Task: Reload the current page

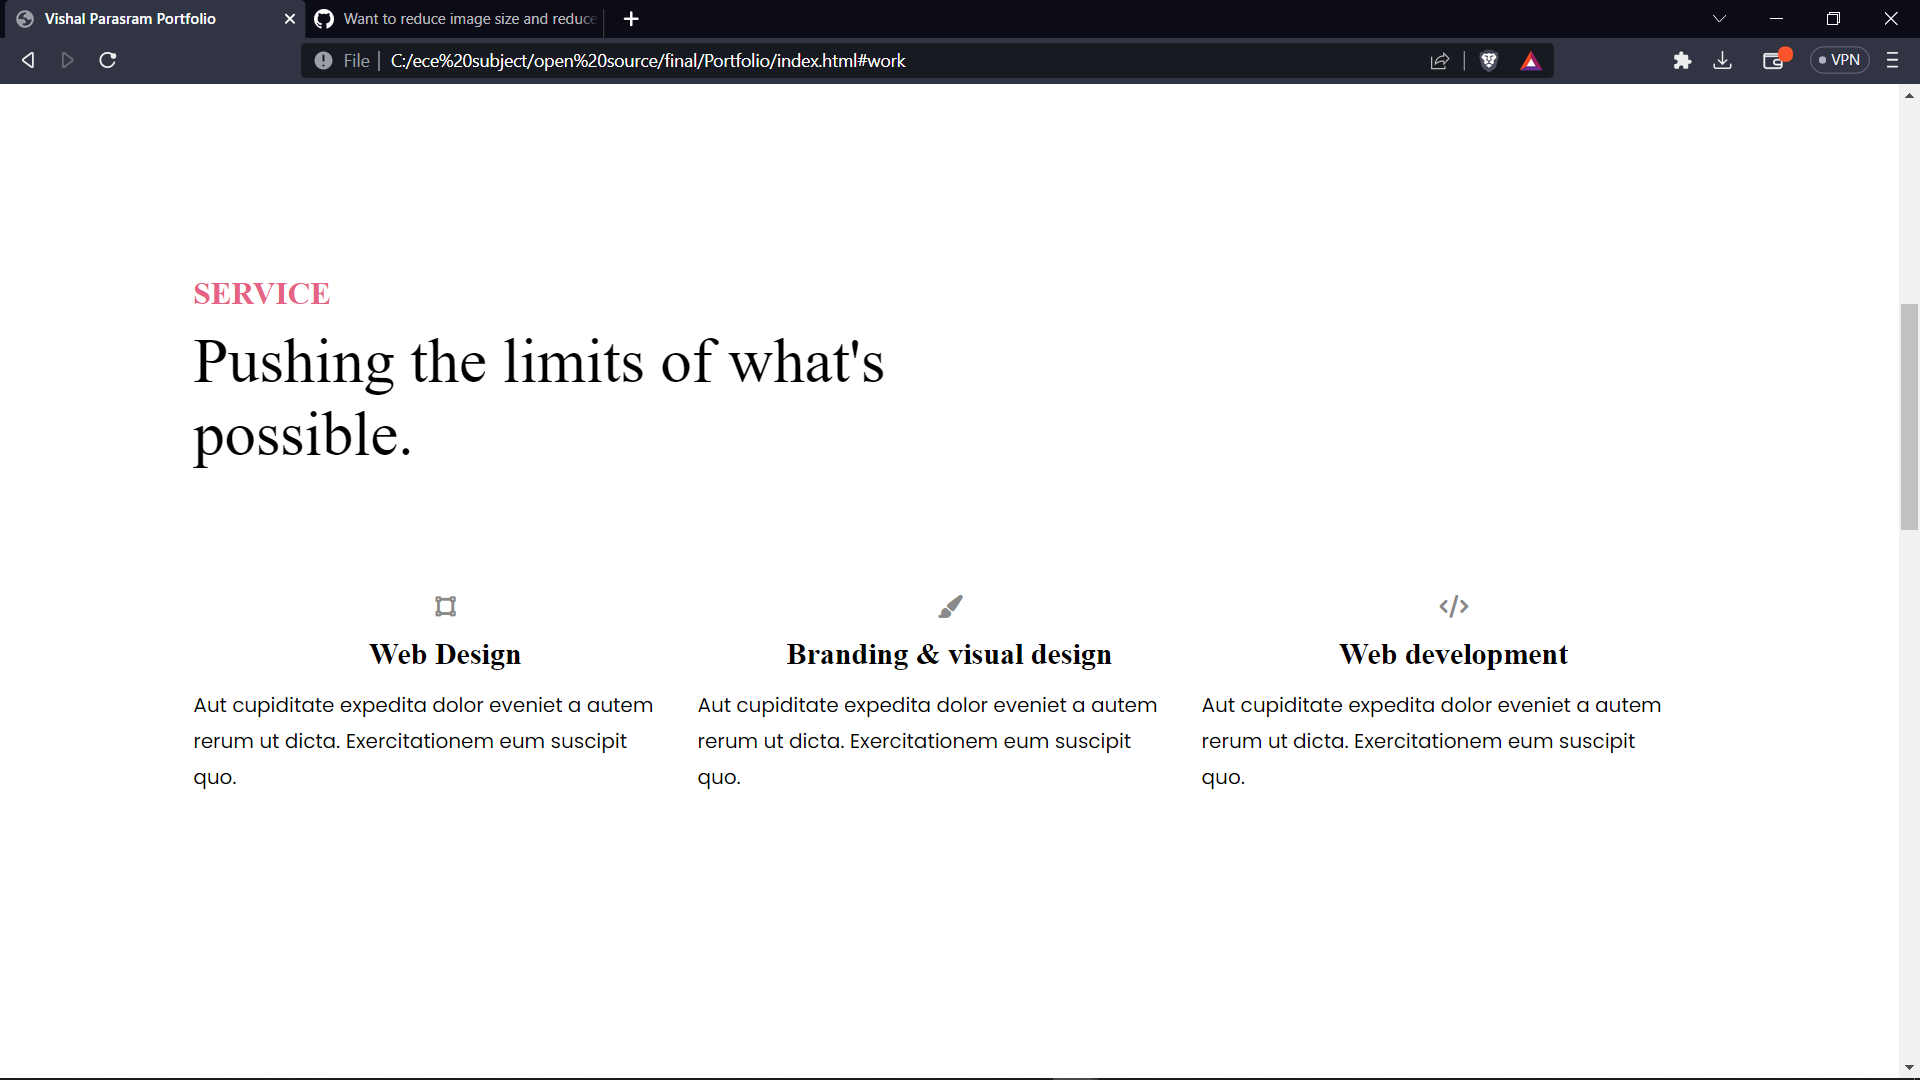Action: tap(106, 60)
